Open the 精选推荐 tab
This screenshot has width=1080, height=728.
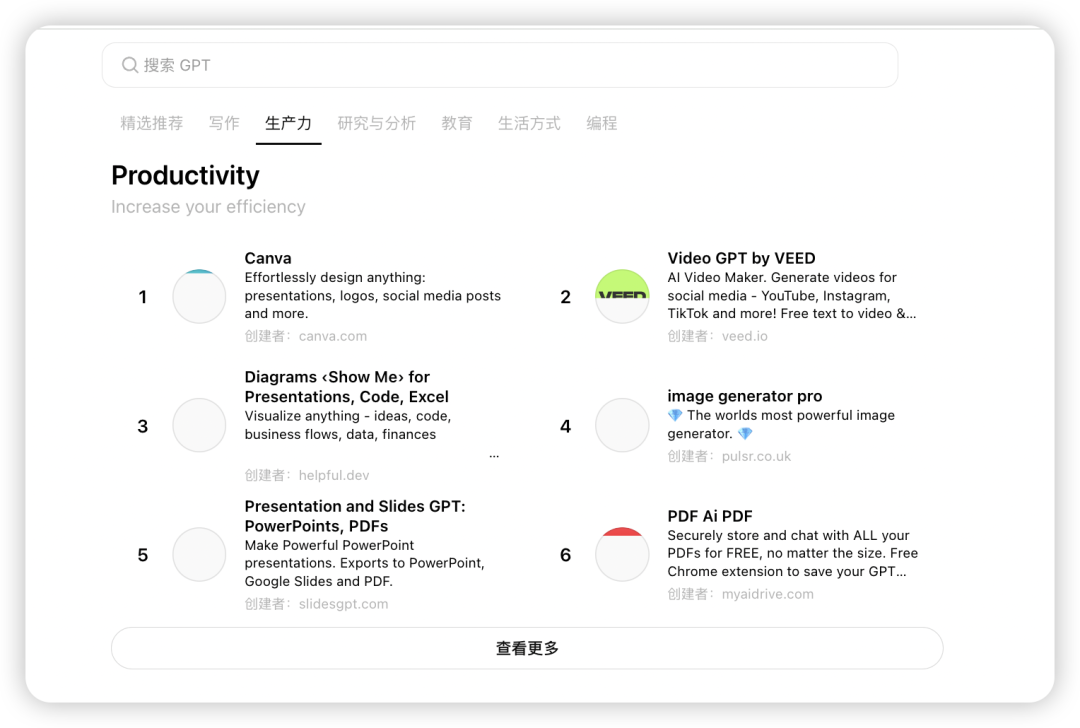point(152,123)
